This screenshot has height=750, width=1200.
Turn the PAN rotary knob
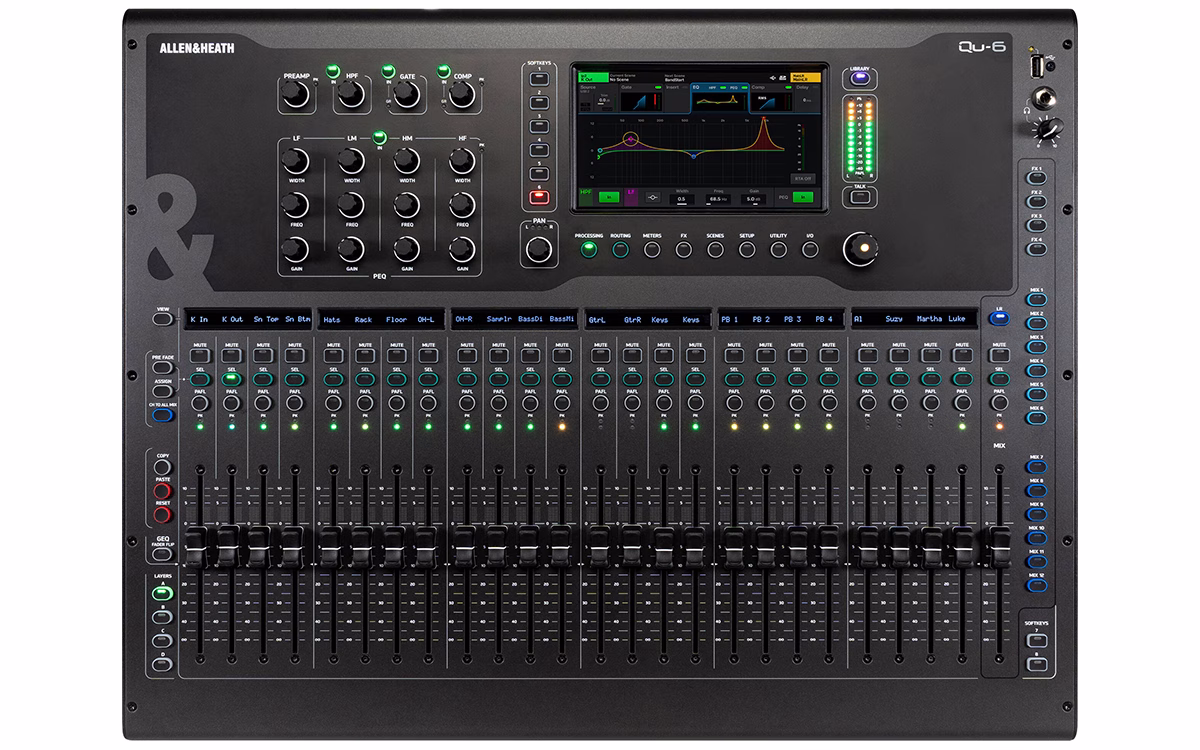539,247
